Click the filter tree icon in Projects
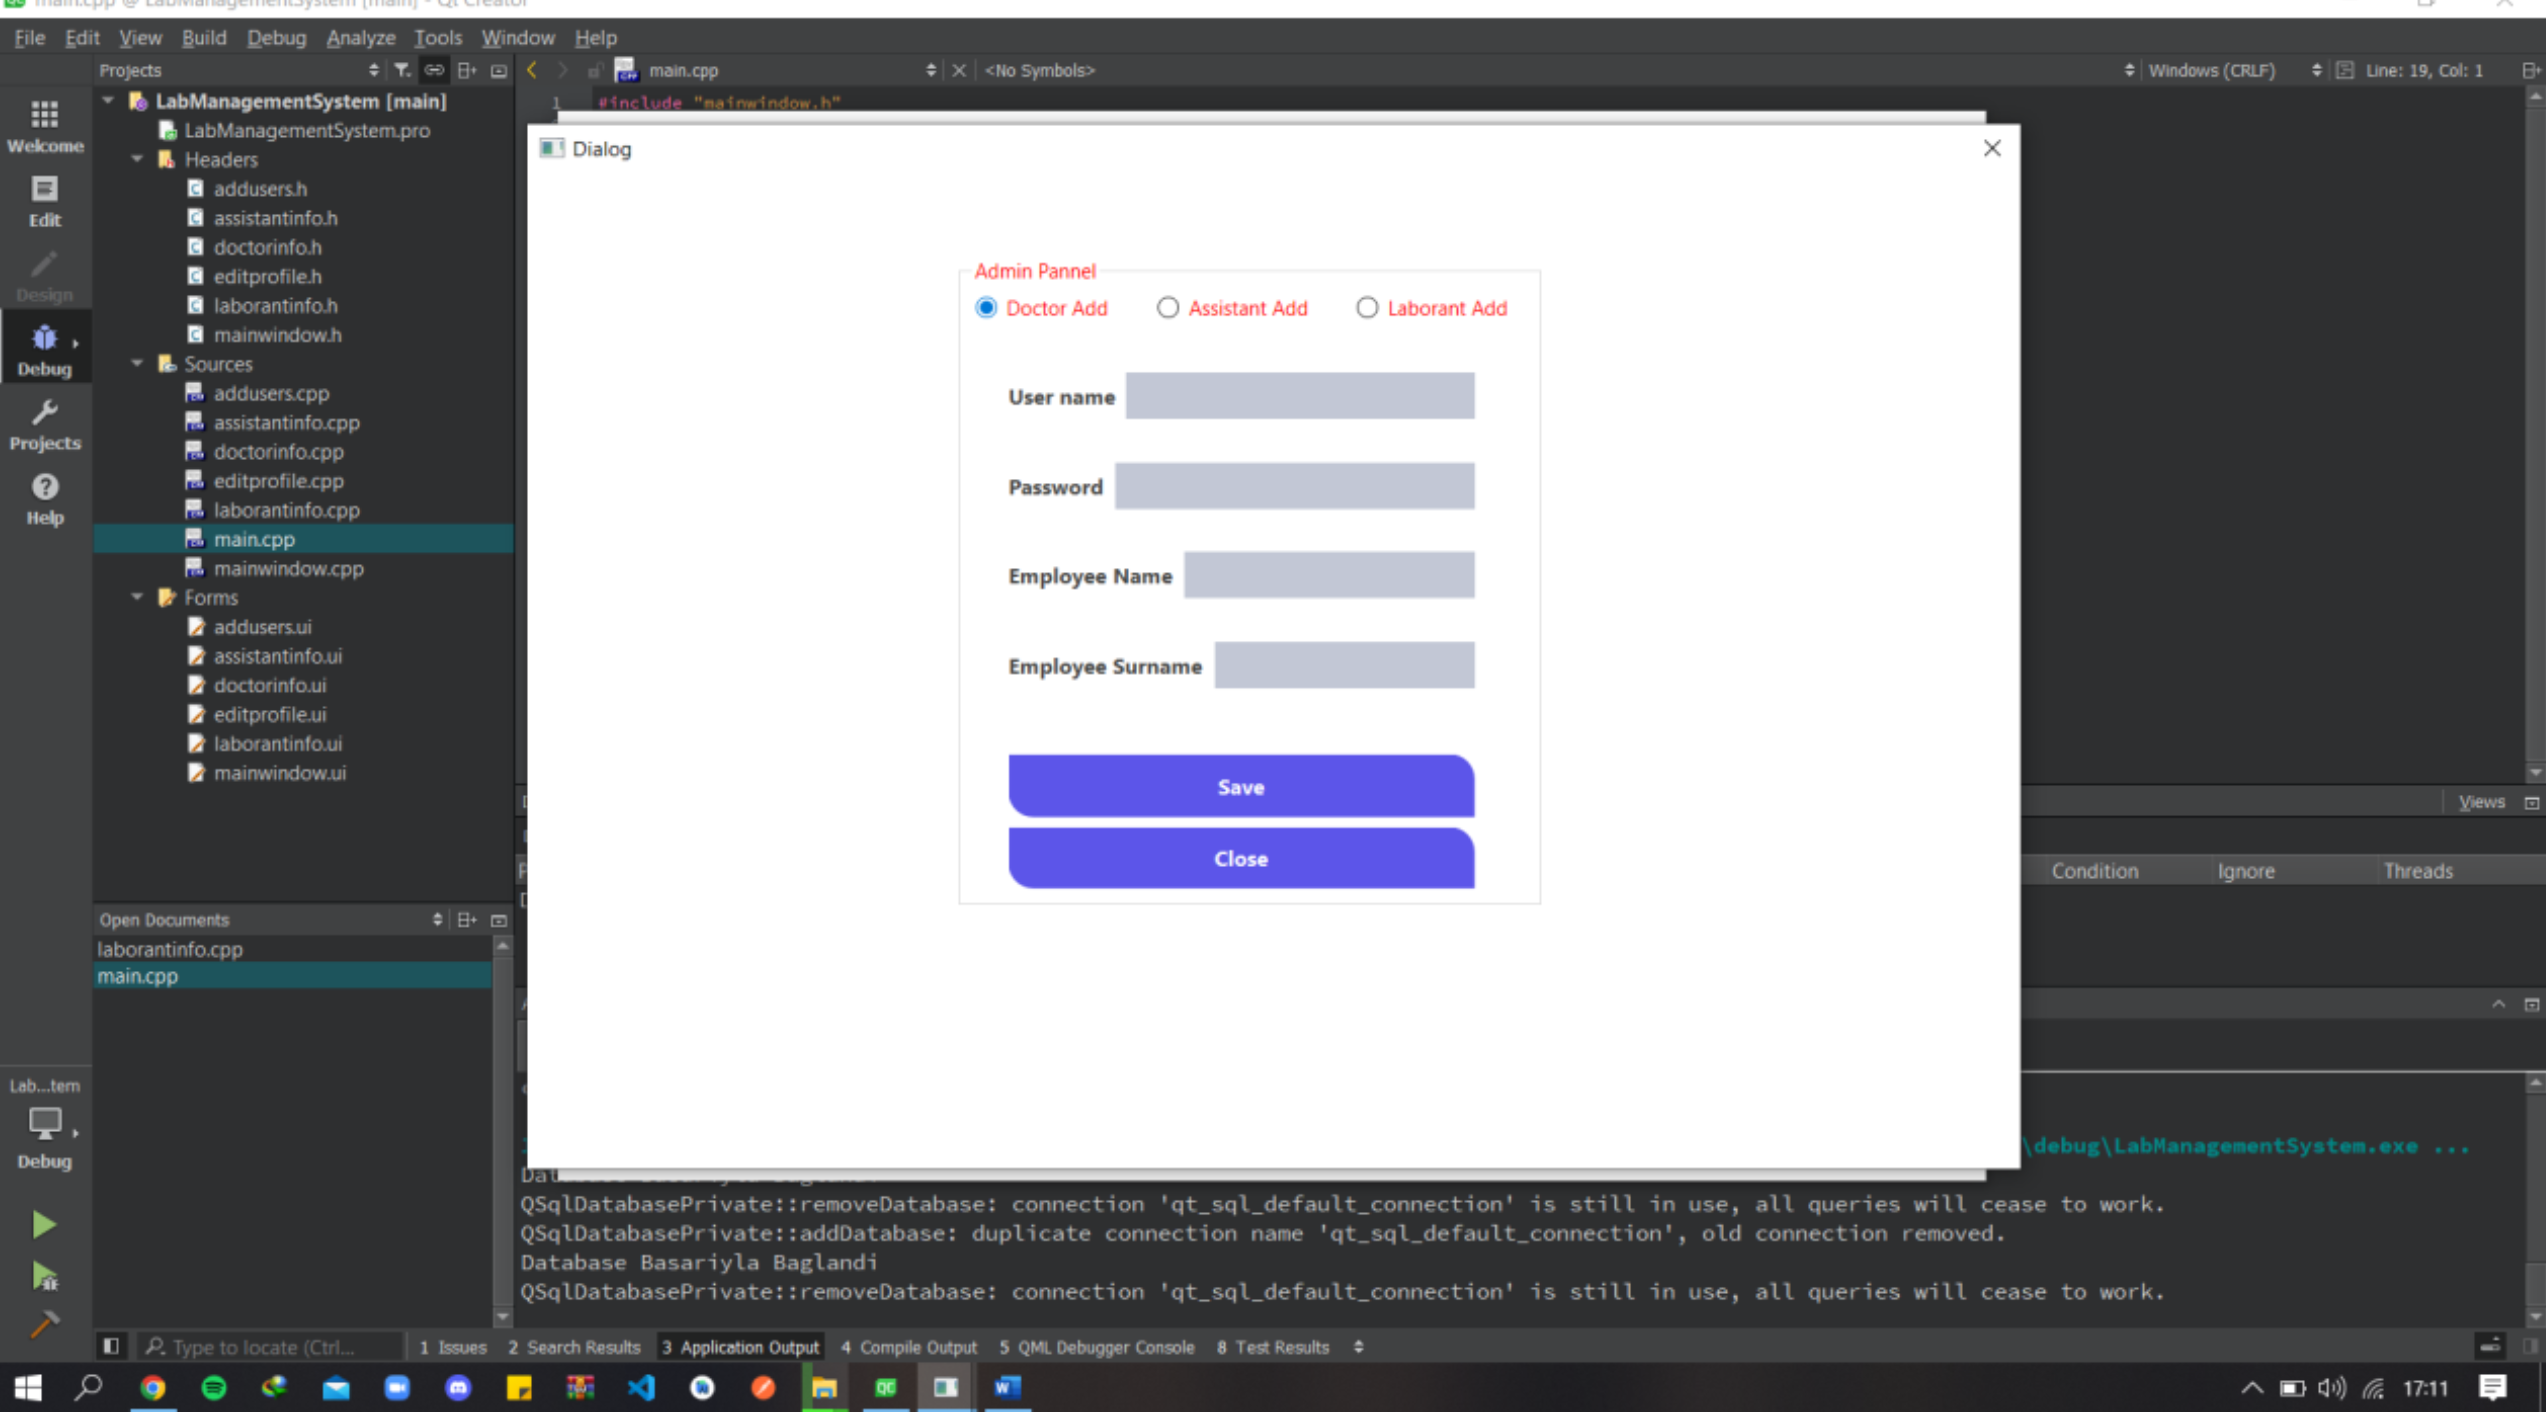Viewport: 2546px width, 1412px height. 402,70
